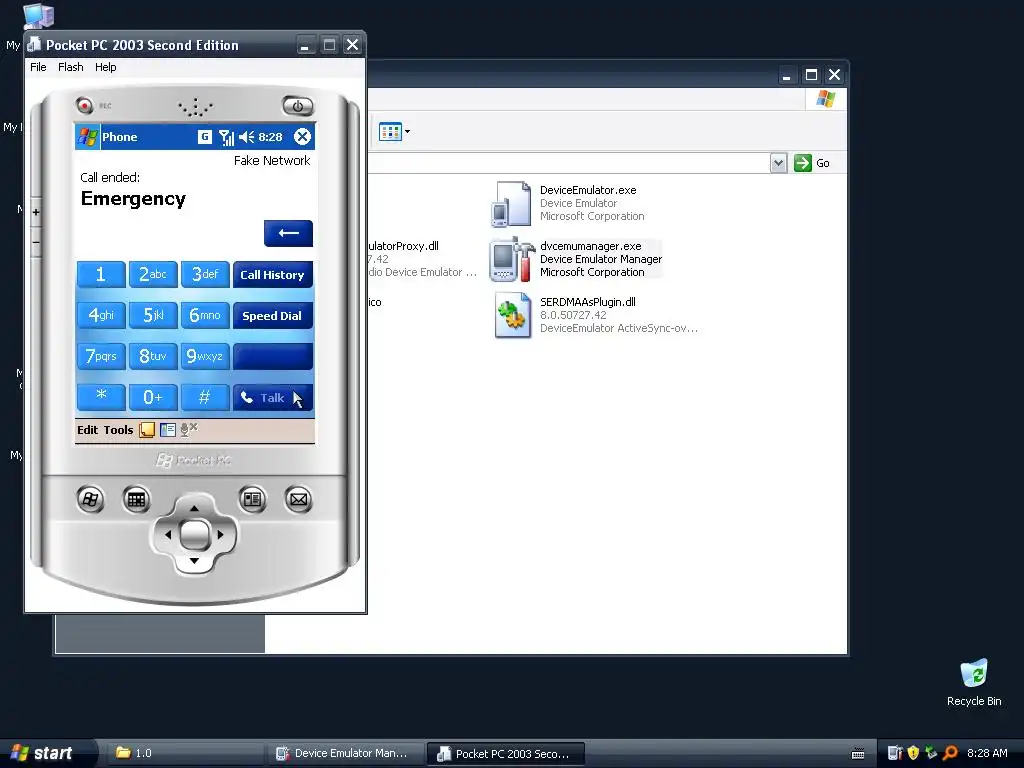Open the emulator File menu

pos(39,67)
